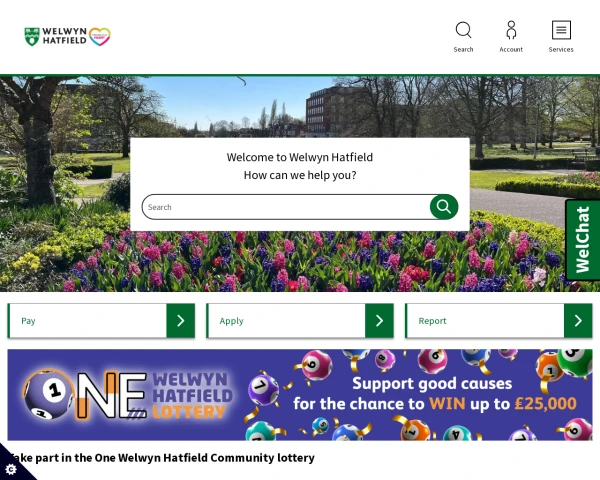Open the One Welwyn Hatfield Lottery banner
The height and width of the screenshot is (480, 600).
point(300,395)
